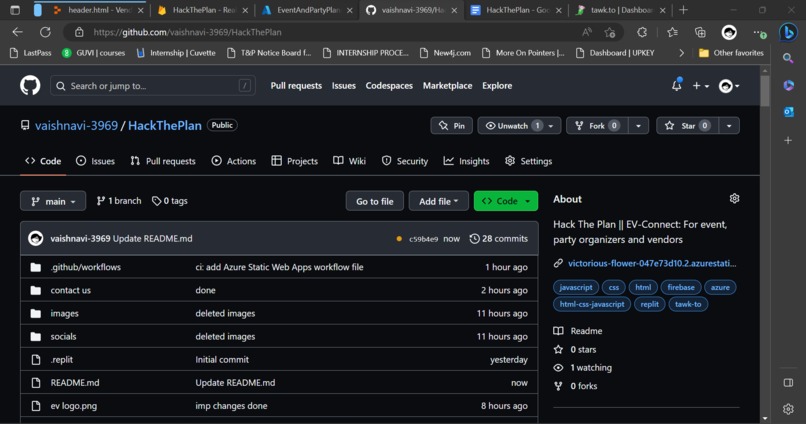Click the vaishnavi-3969 owner link
The image size is (806, 424).
coord(76,125)
